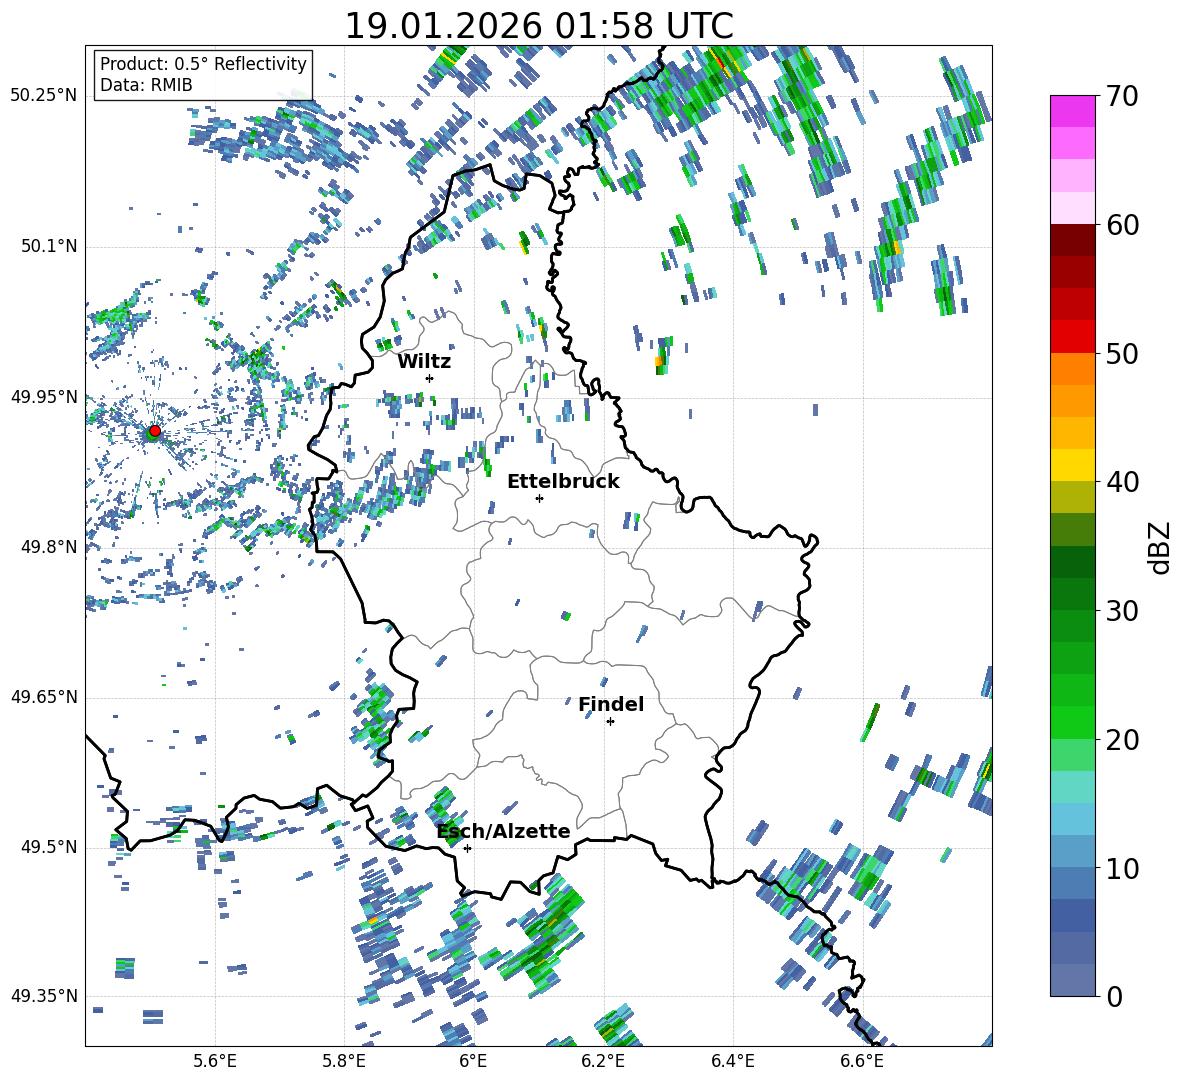Click the 50.25°N latitude label

point(44,96)
